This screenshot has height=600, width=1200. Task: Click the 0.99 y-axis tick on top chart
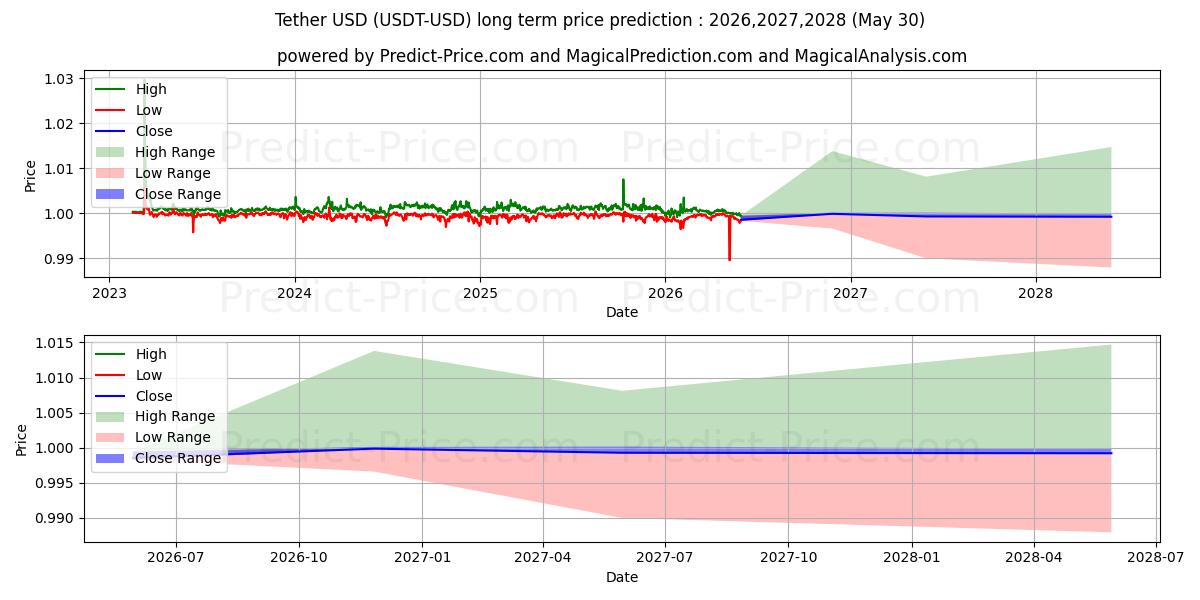pyautogui.click(x=60, y=259)
